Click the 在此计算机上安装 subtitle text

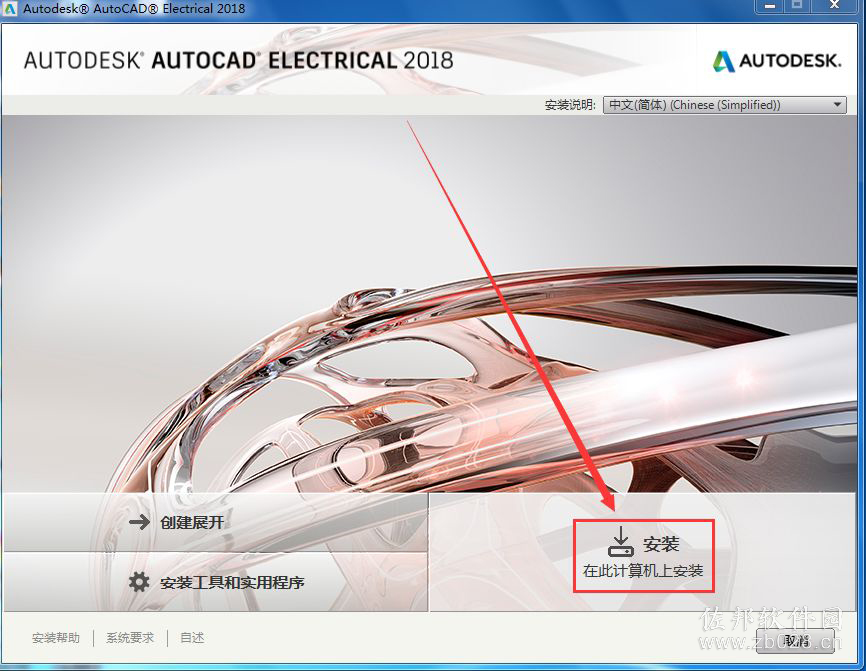click(x=643, y=570)
